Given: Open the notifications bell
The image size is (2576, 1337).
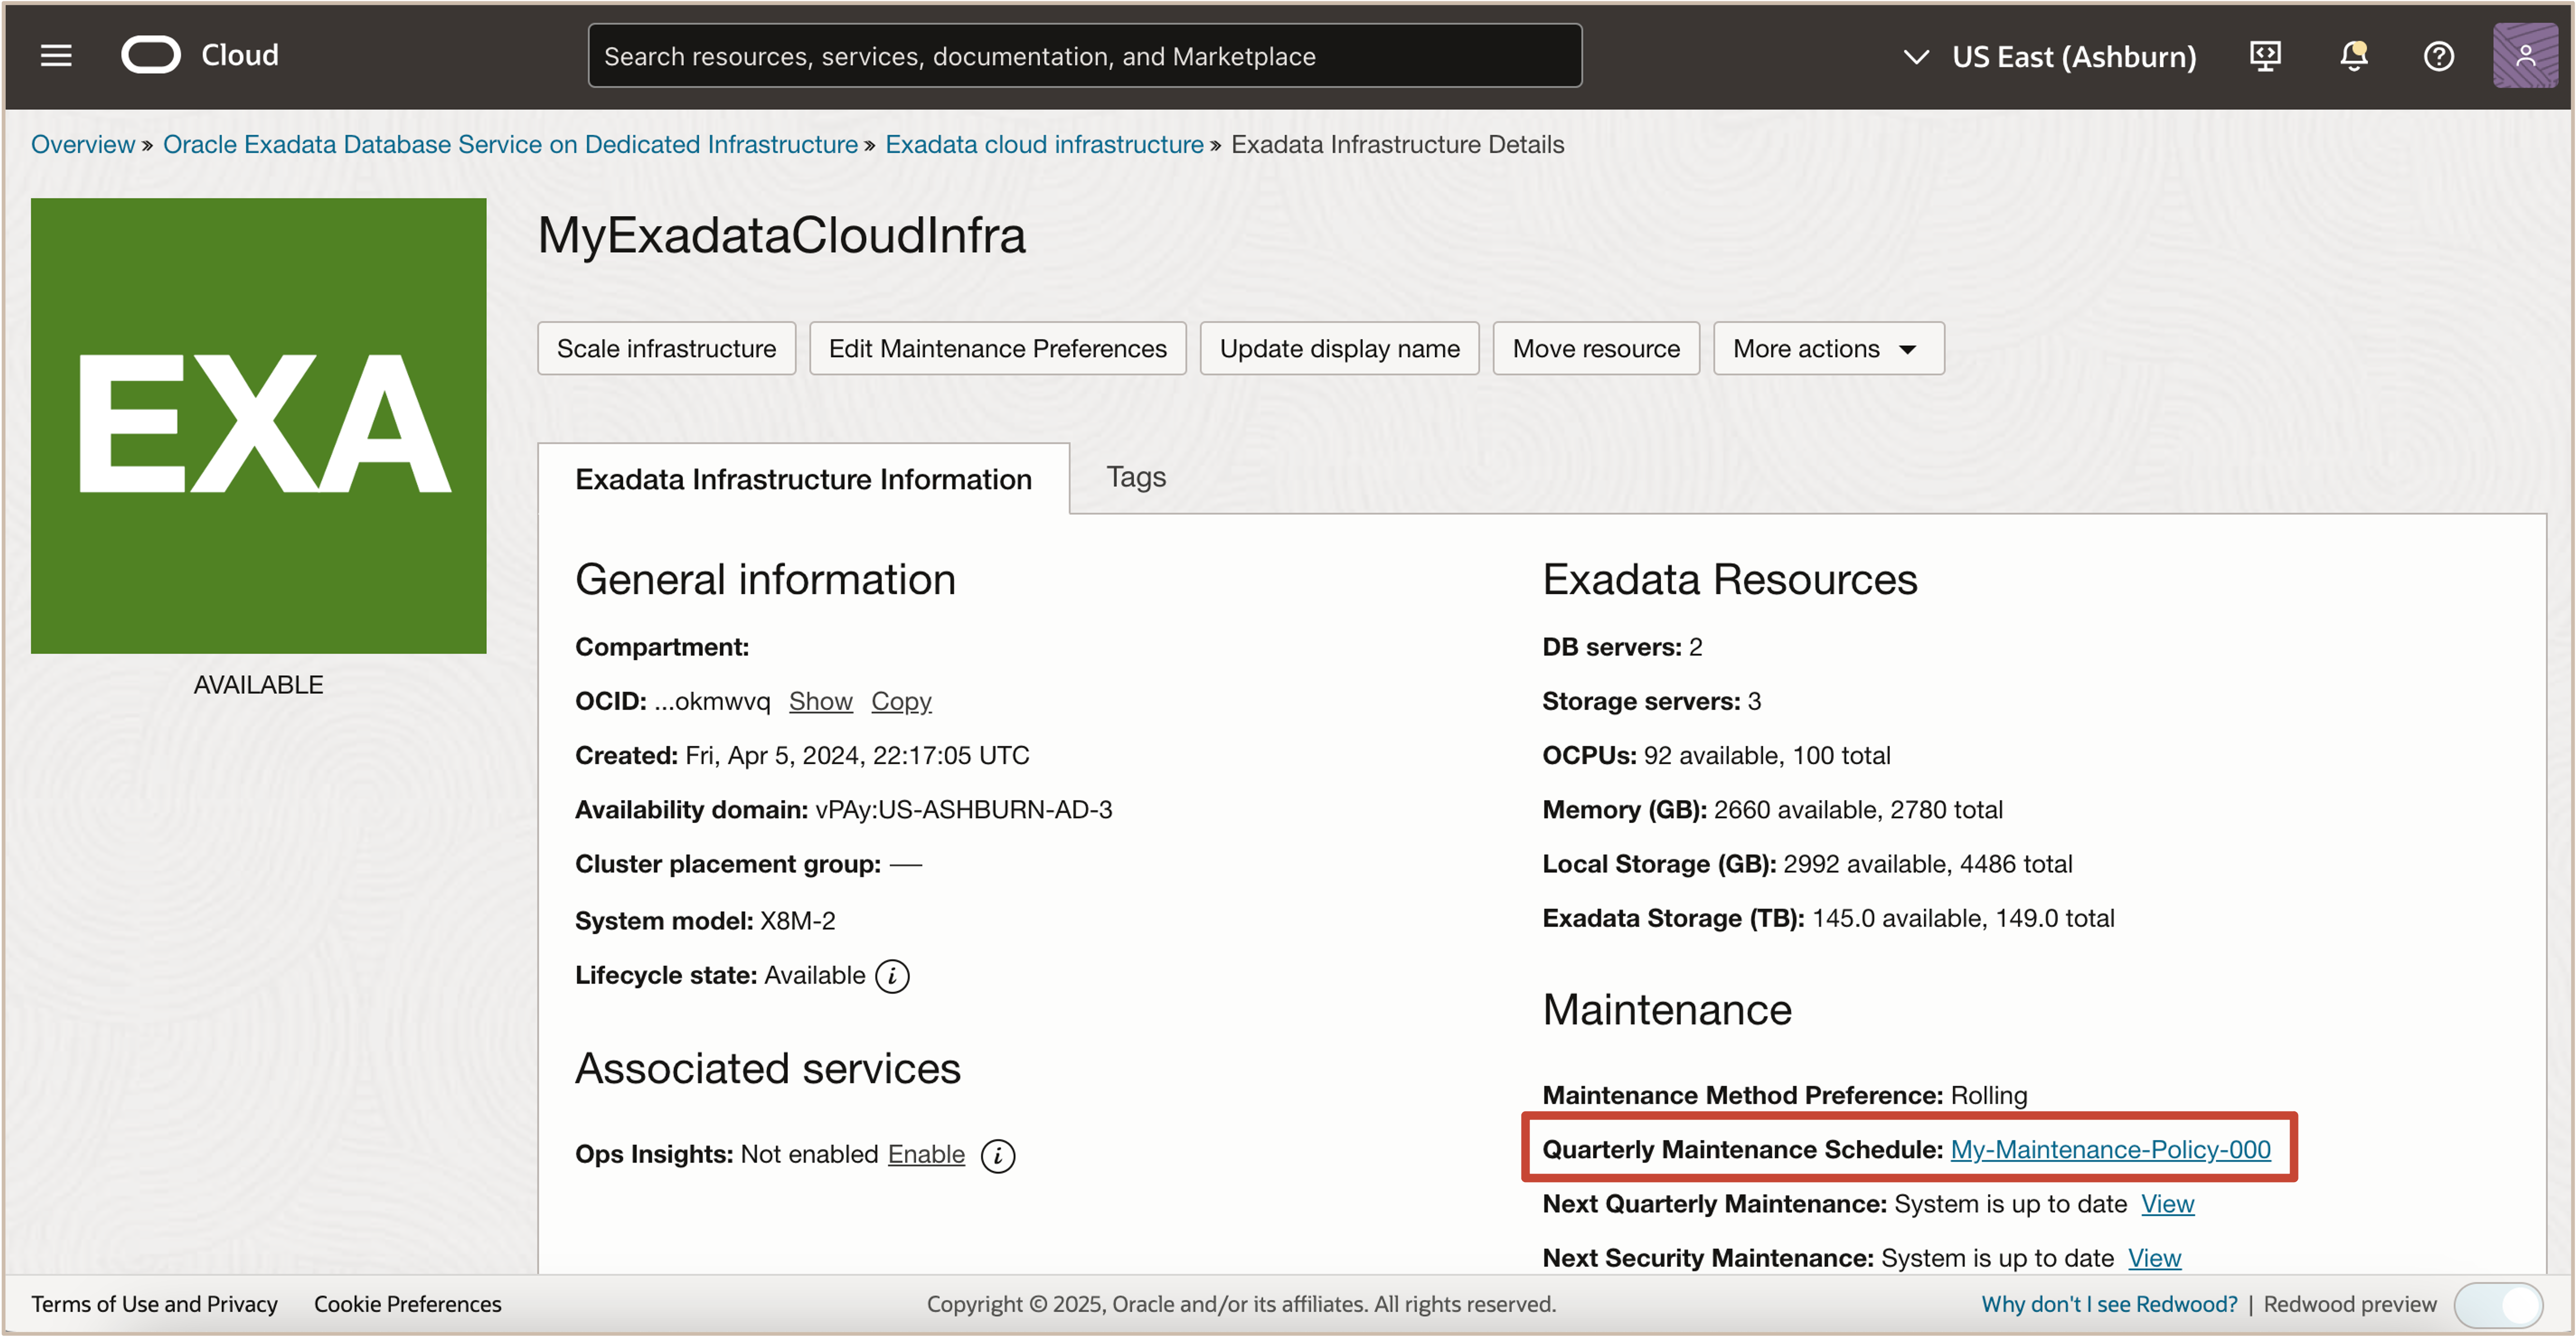Looking at the screenshot, I should click(x=2353, y=56).
